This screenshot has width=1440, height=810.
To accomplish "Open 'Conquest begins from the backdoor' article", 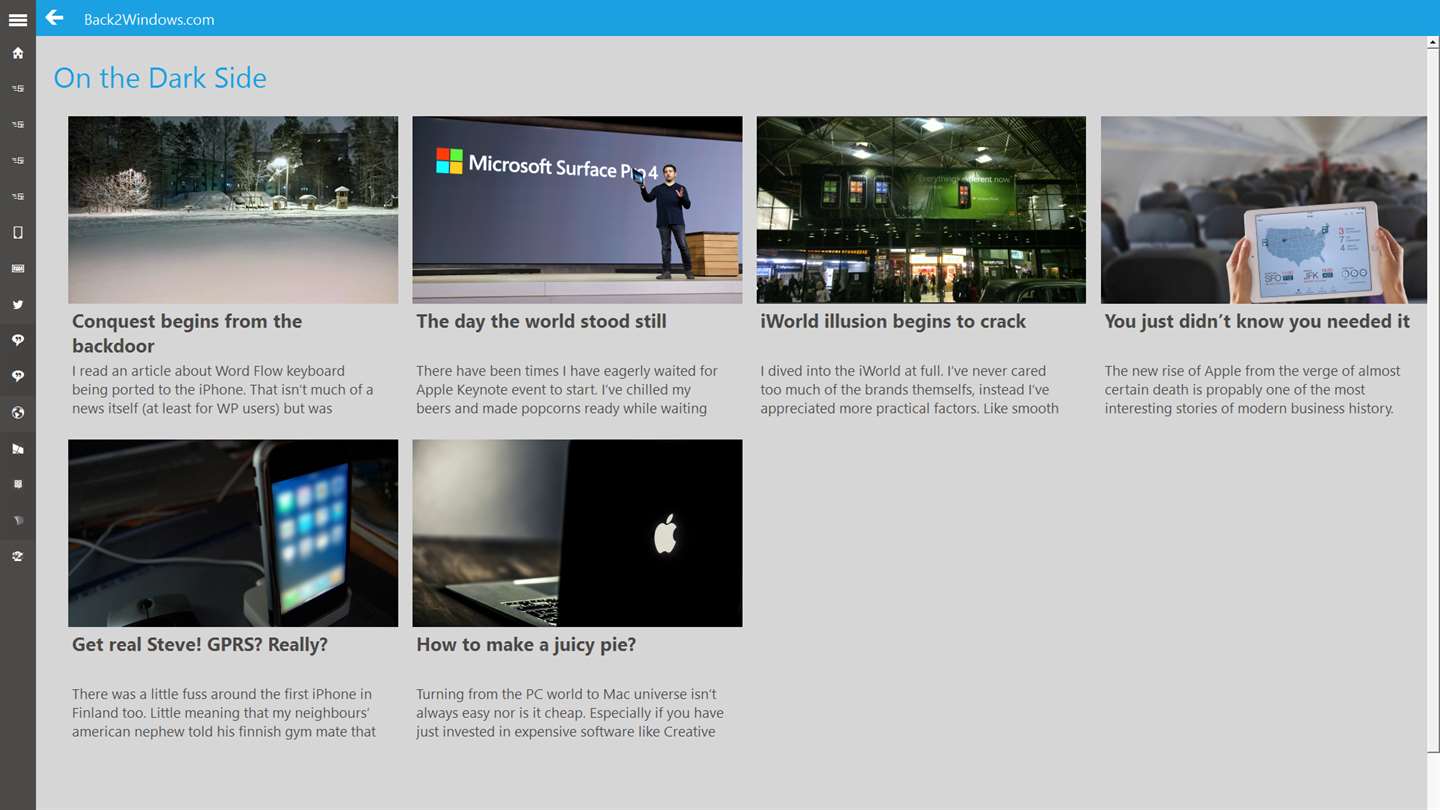I will tap(187, 333).
